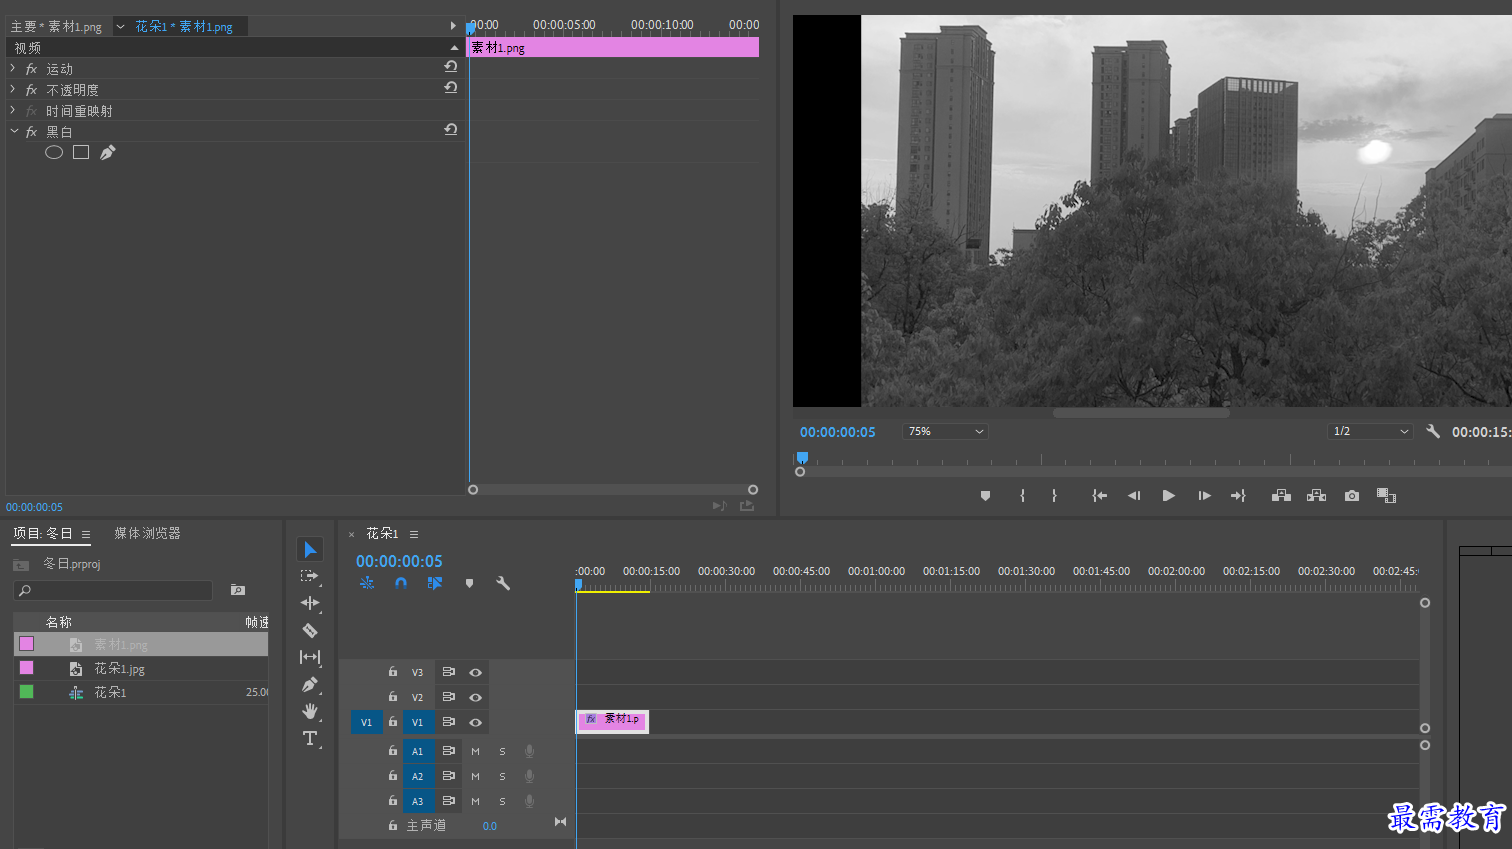Open the 项目 panel menu
1512x849 pixels.
coord(86,534)
